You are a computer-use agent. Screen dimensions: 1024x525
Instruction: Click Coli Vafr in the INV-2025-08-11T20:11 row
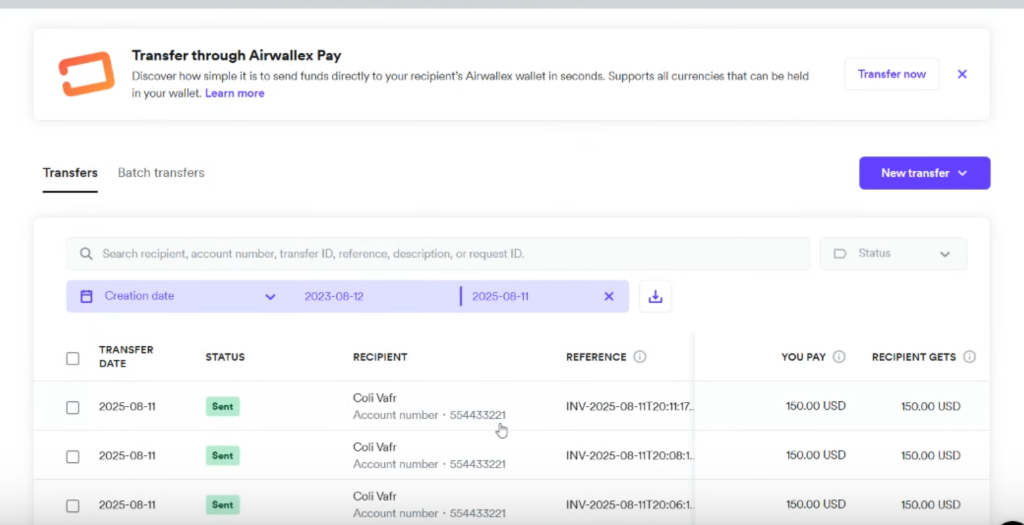pos(375,398)
